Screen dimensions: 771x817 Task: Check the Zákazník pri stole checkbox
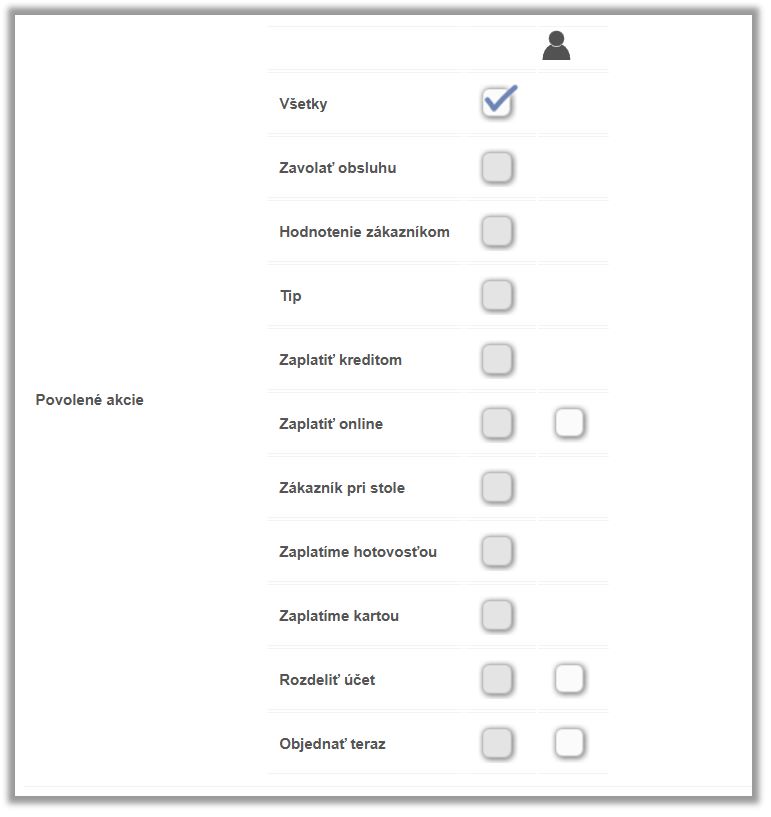(497, 487)
